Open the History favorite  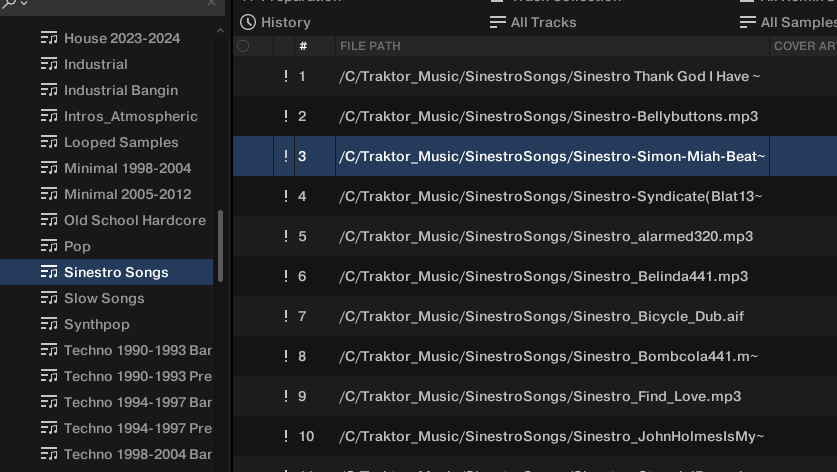coord(275,22)
